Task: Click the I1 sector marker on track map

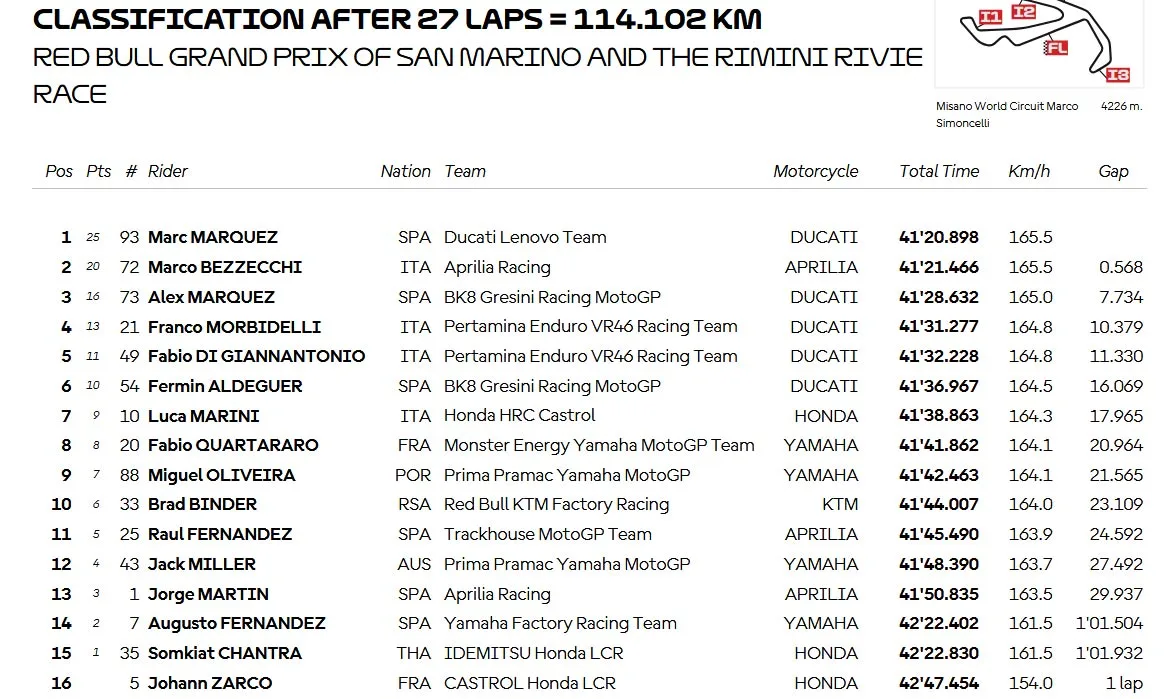Action: [x=990, y=16]
